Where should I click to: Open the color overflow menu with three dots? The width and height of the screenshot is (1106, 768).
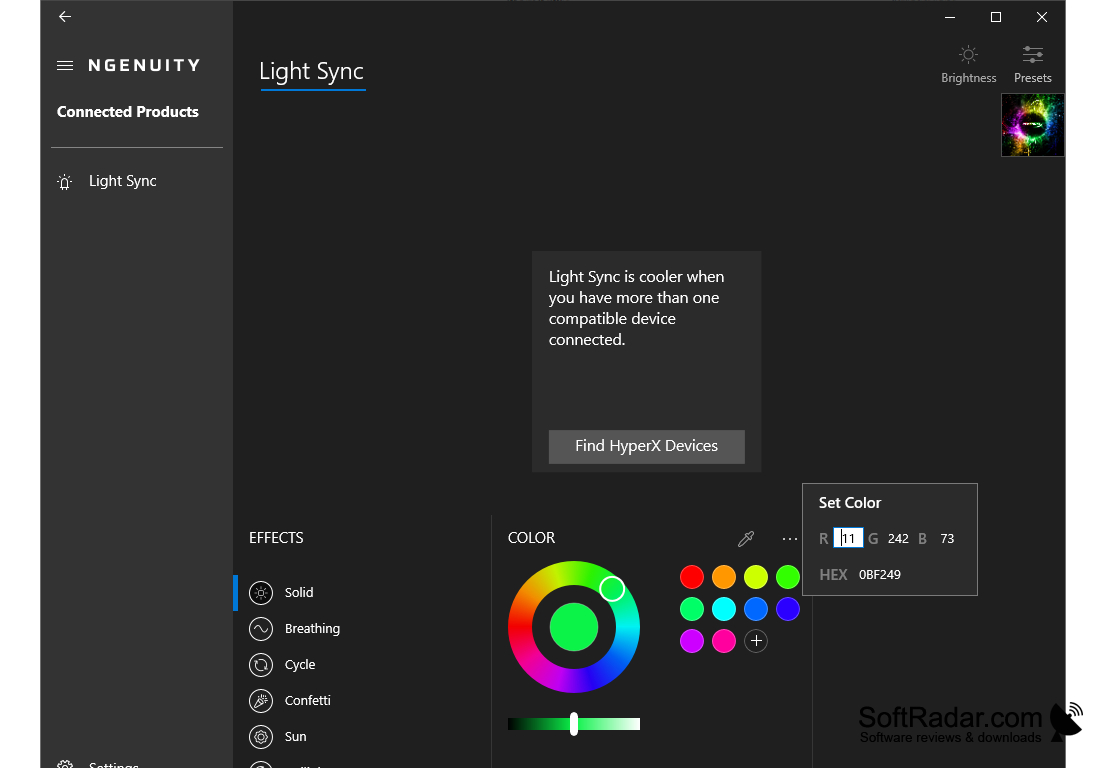tap(790, 538)
